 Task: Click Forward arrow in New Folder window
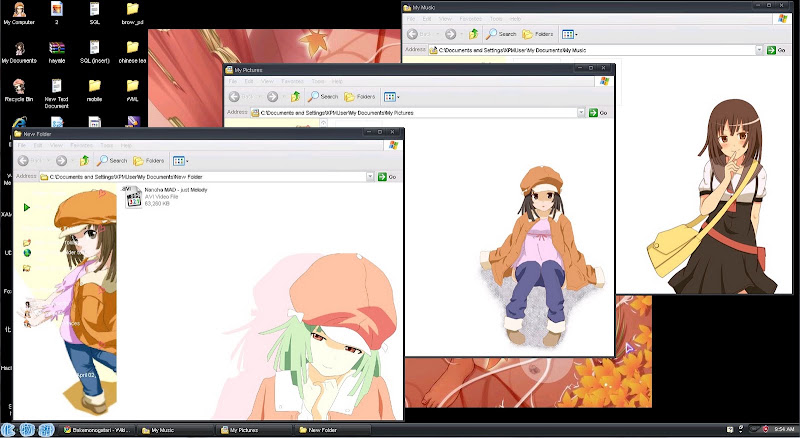point(61,161)
